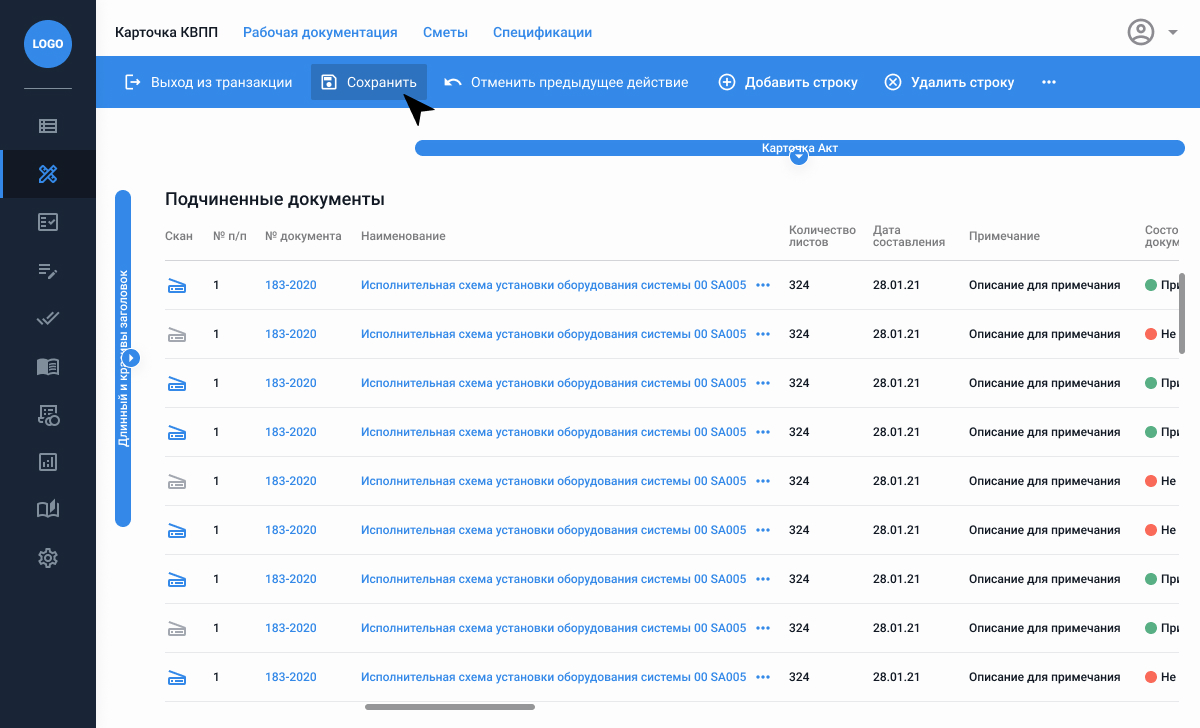Open the edit-list pencil sidebar icon
1200x728 pixels.
pos(48,270)
